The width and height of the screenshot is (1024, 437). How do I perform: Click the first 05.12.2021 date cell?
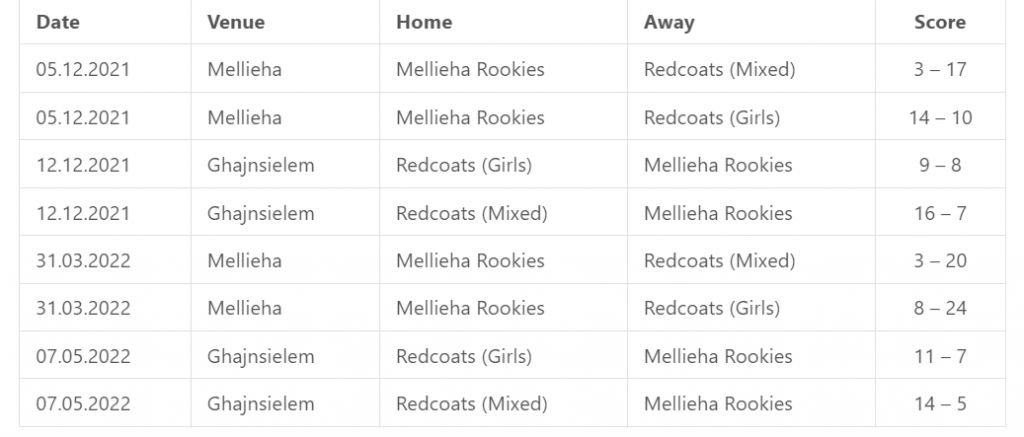[x=83, y=69]
